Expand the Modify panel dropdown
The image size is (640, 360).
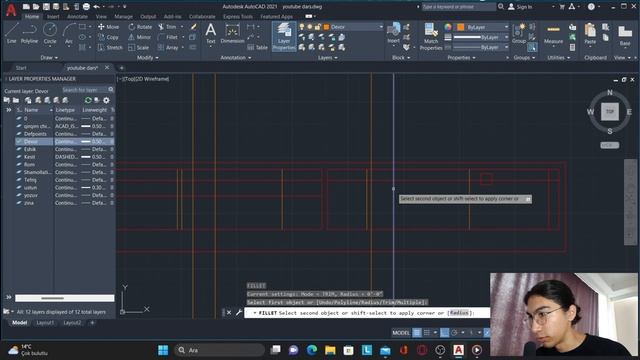pos(148,58)
